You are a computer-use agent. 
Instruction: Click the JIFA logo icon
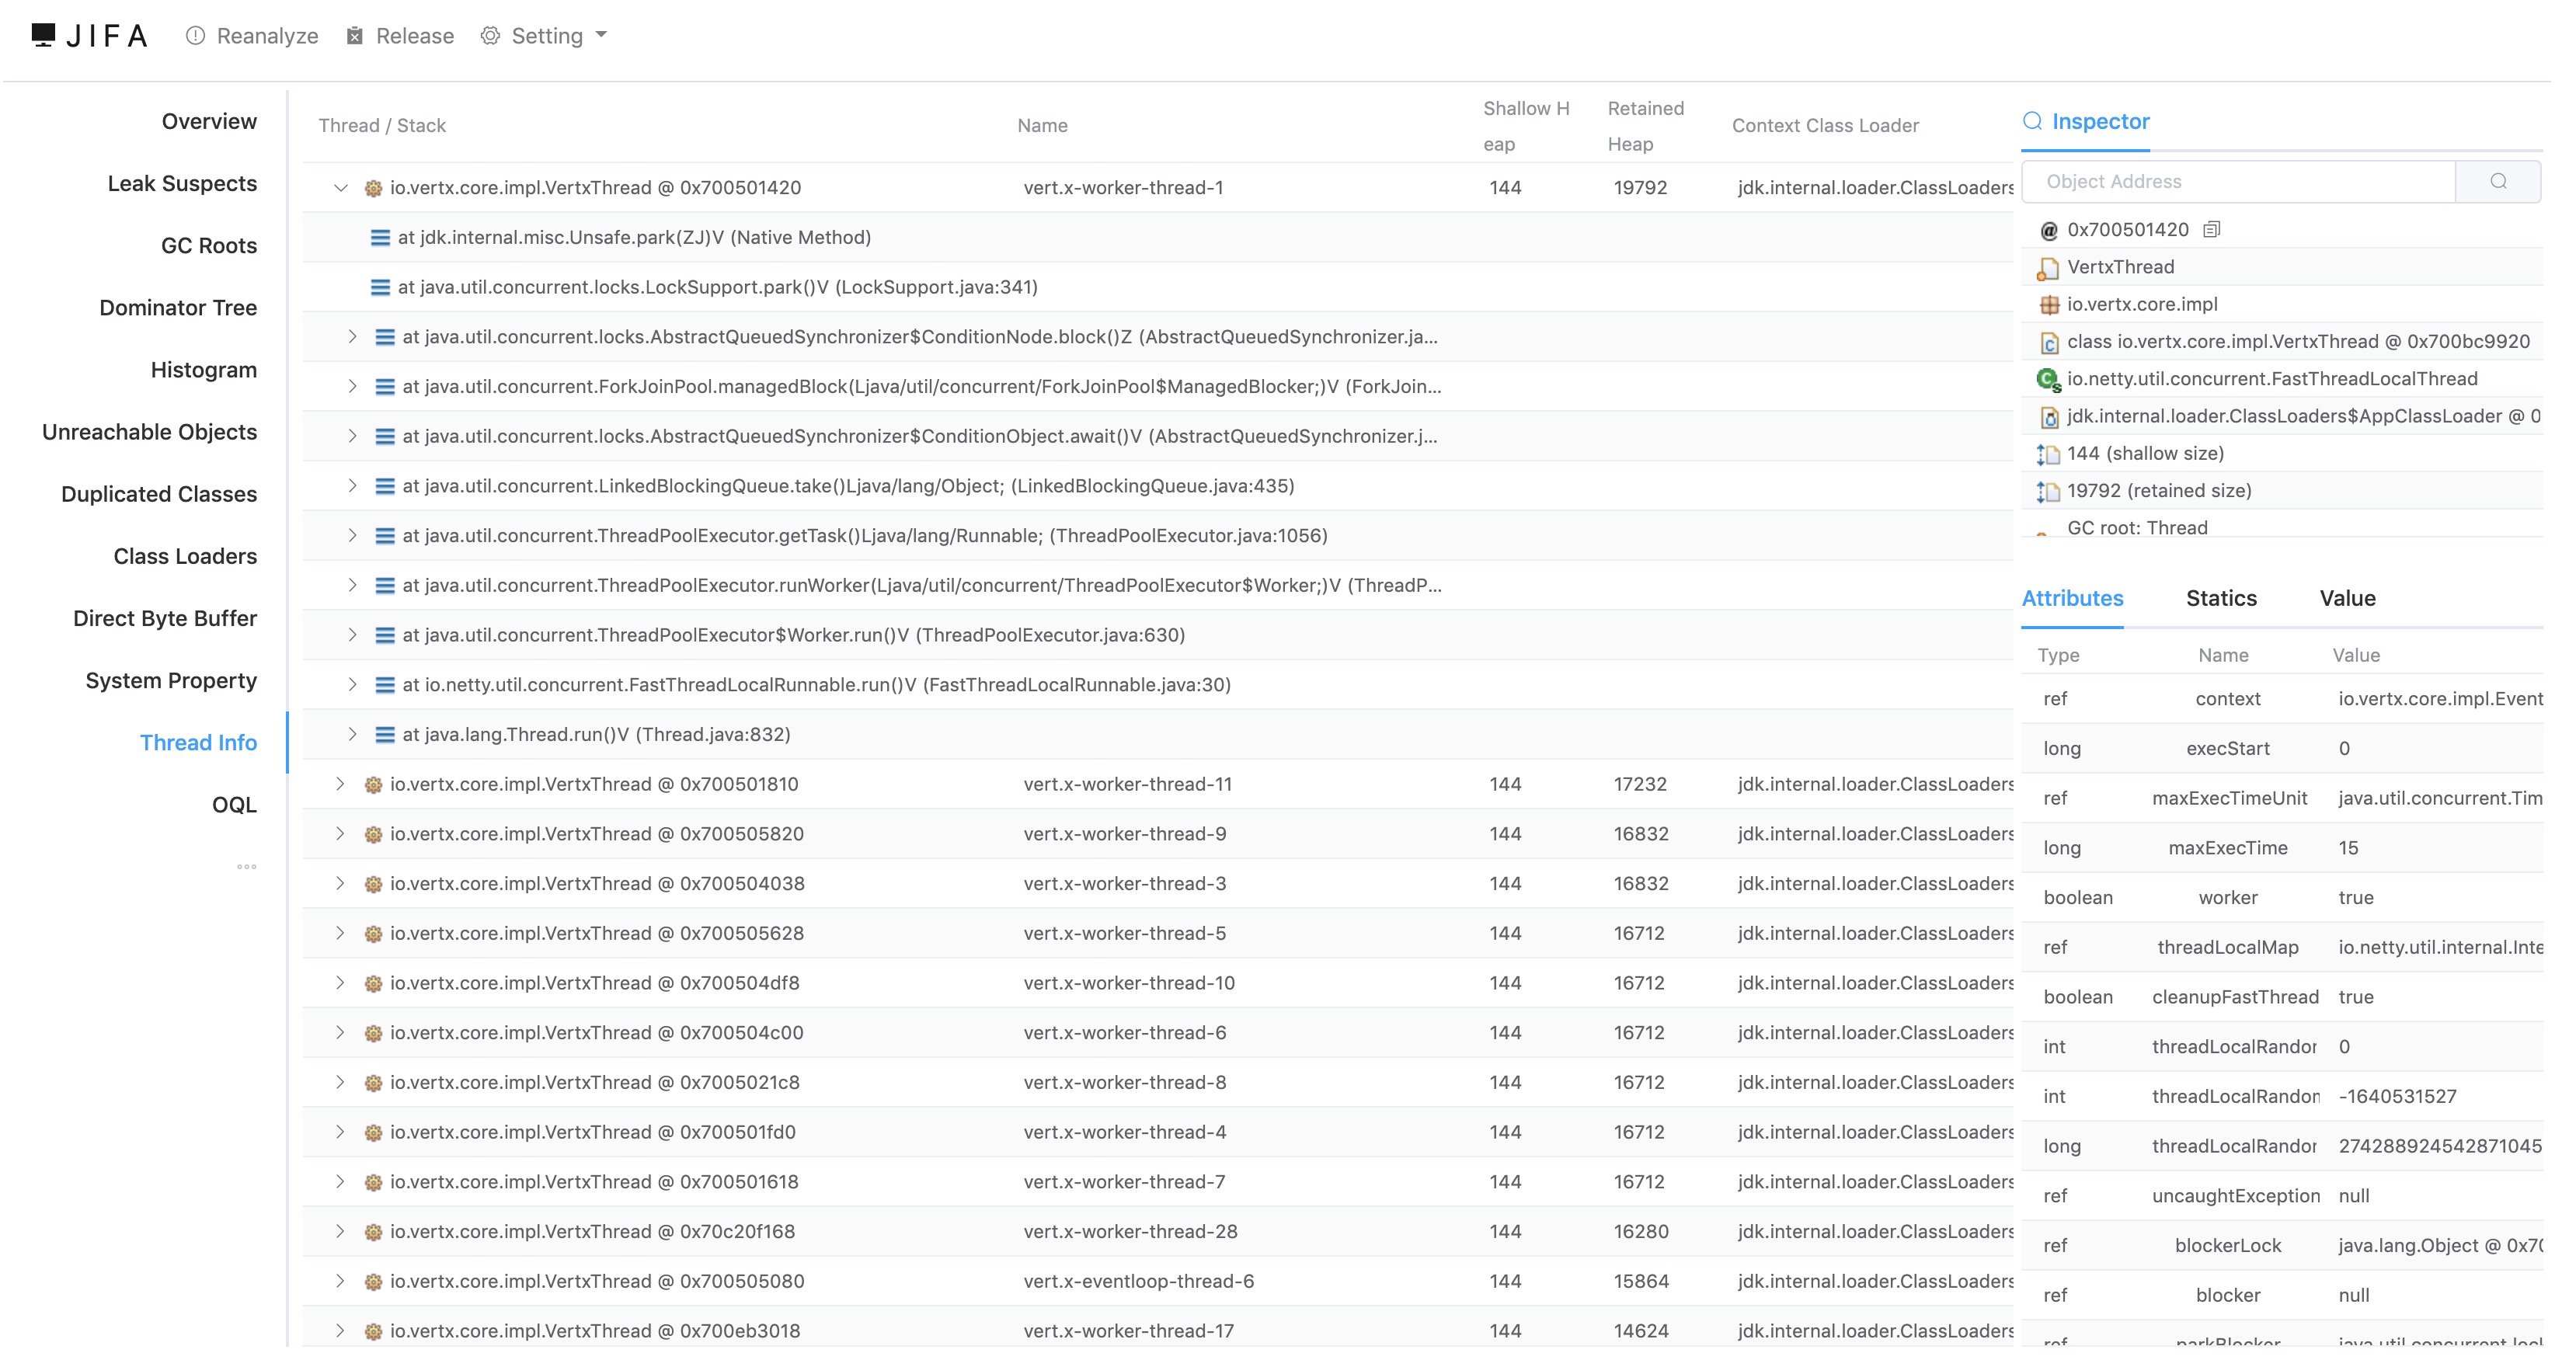(43, 35)
